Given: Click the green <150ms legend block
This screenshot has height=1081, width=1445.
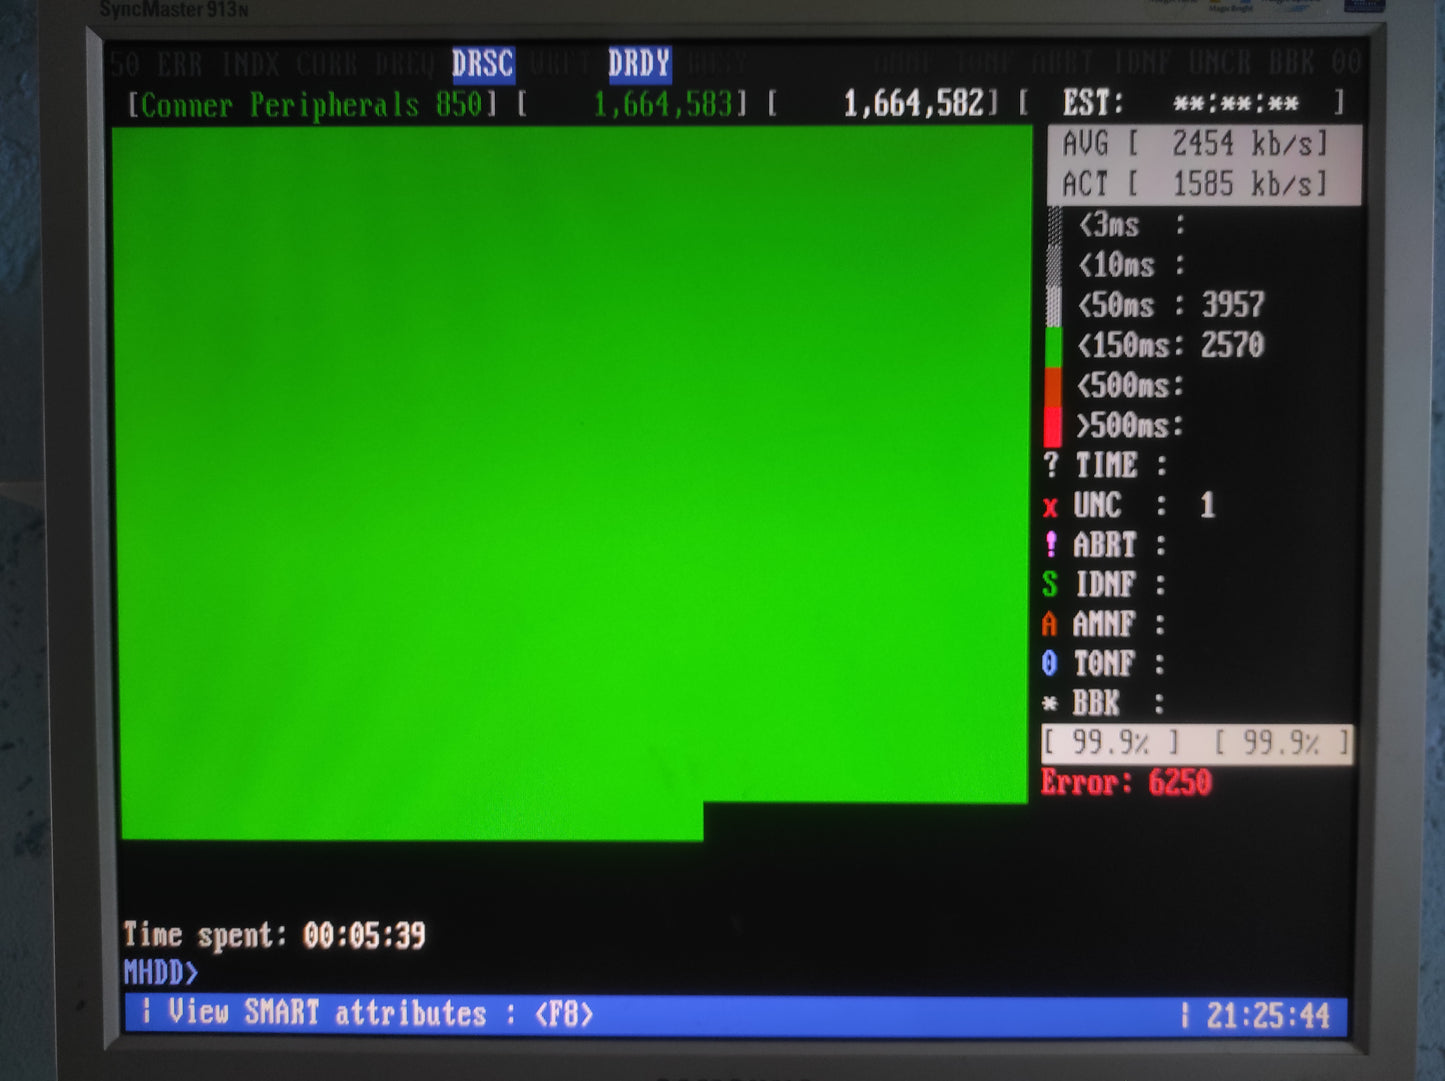Looking at the screenshot, I should (x=1053, y=347).
